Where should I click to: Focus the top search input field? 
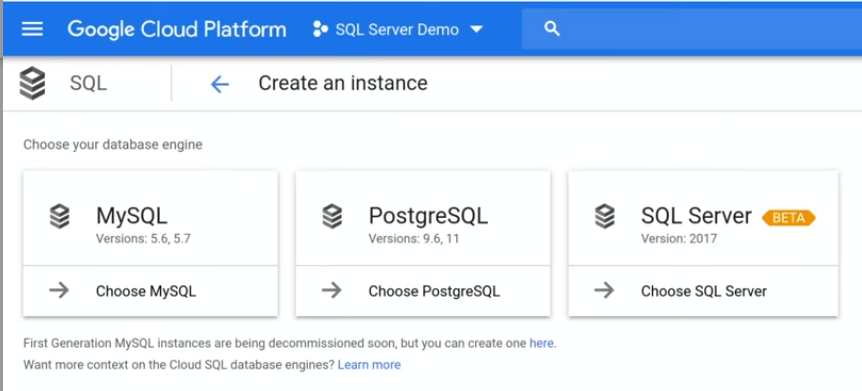tap(692, 29)
